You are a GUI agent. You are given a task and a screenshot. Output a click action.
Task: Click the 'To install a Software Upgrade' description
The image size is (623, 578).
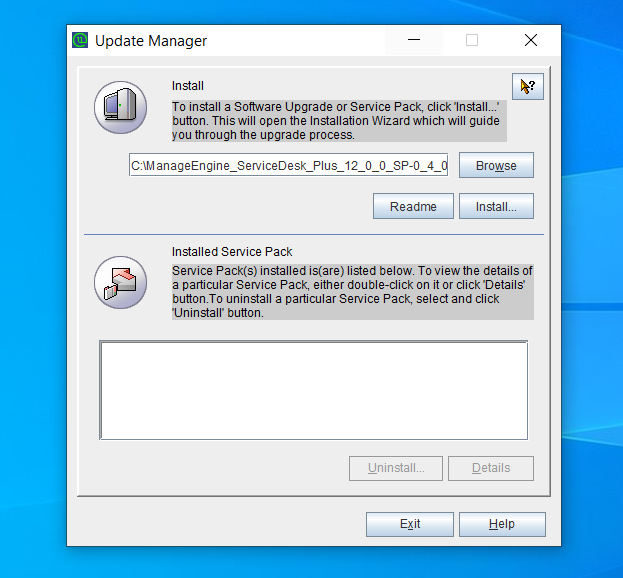[x=339, y=121]
